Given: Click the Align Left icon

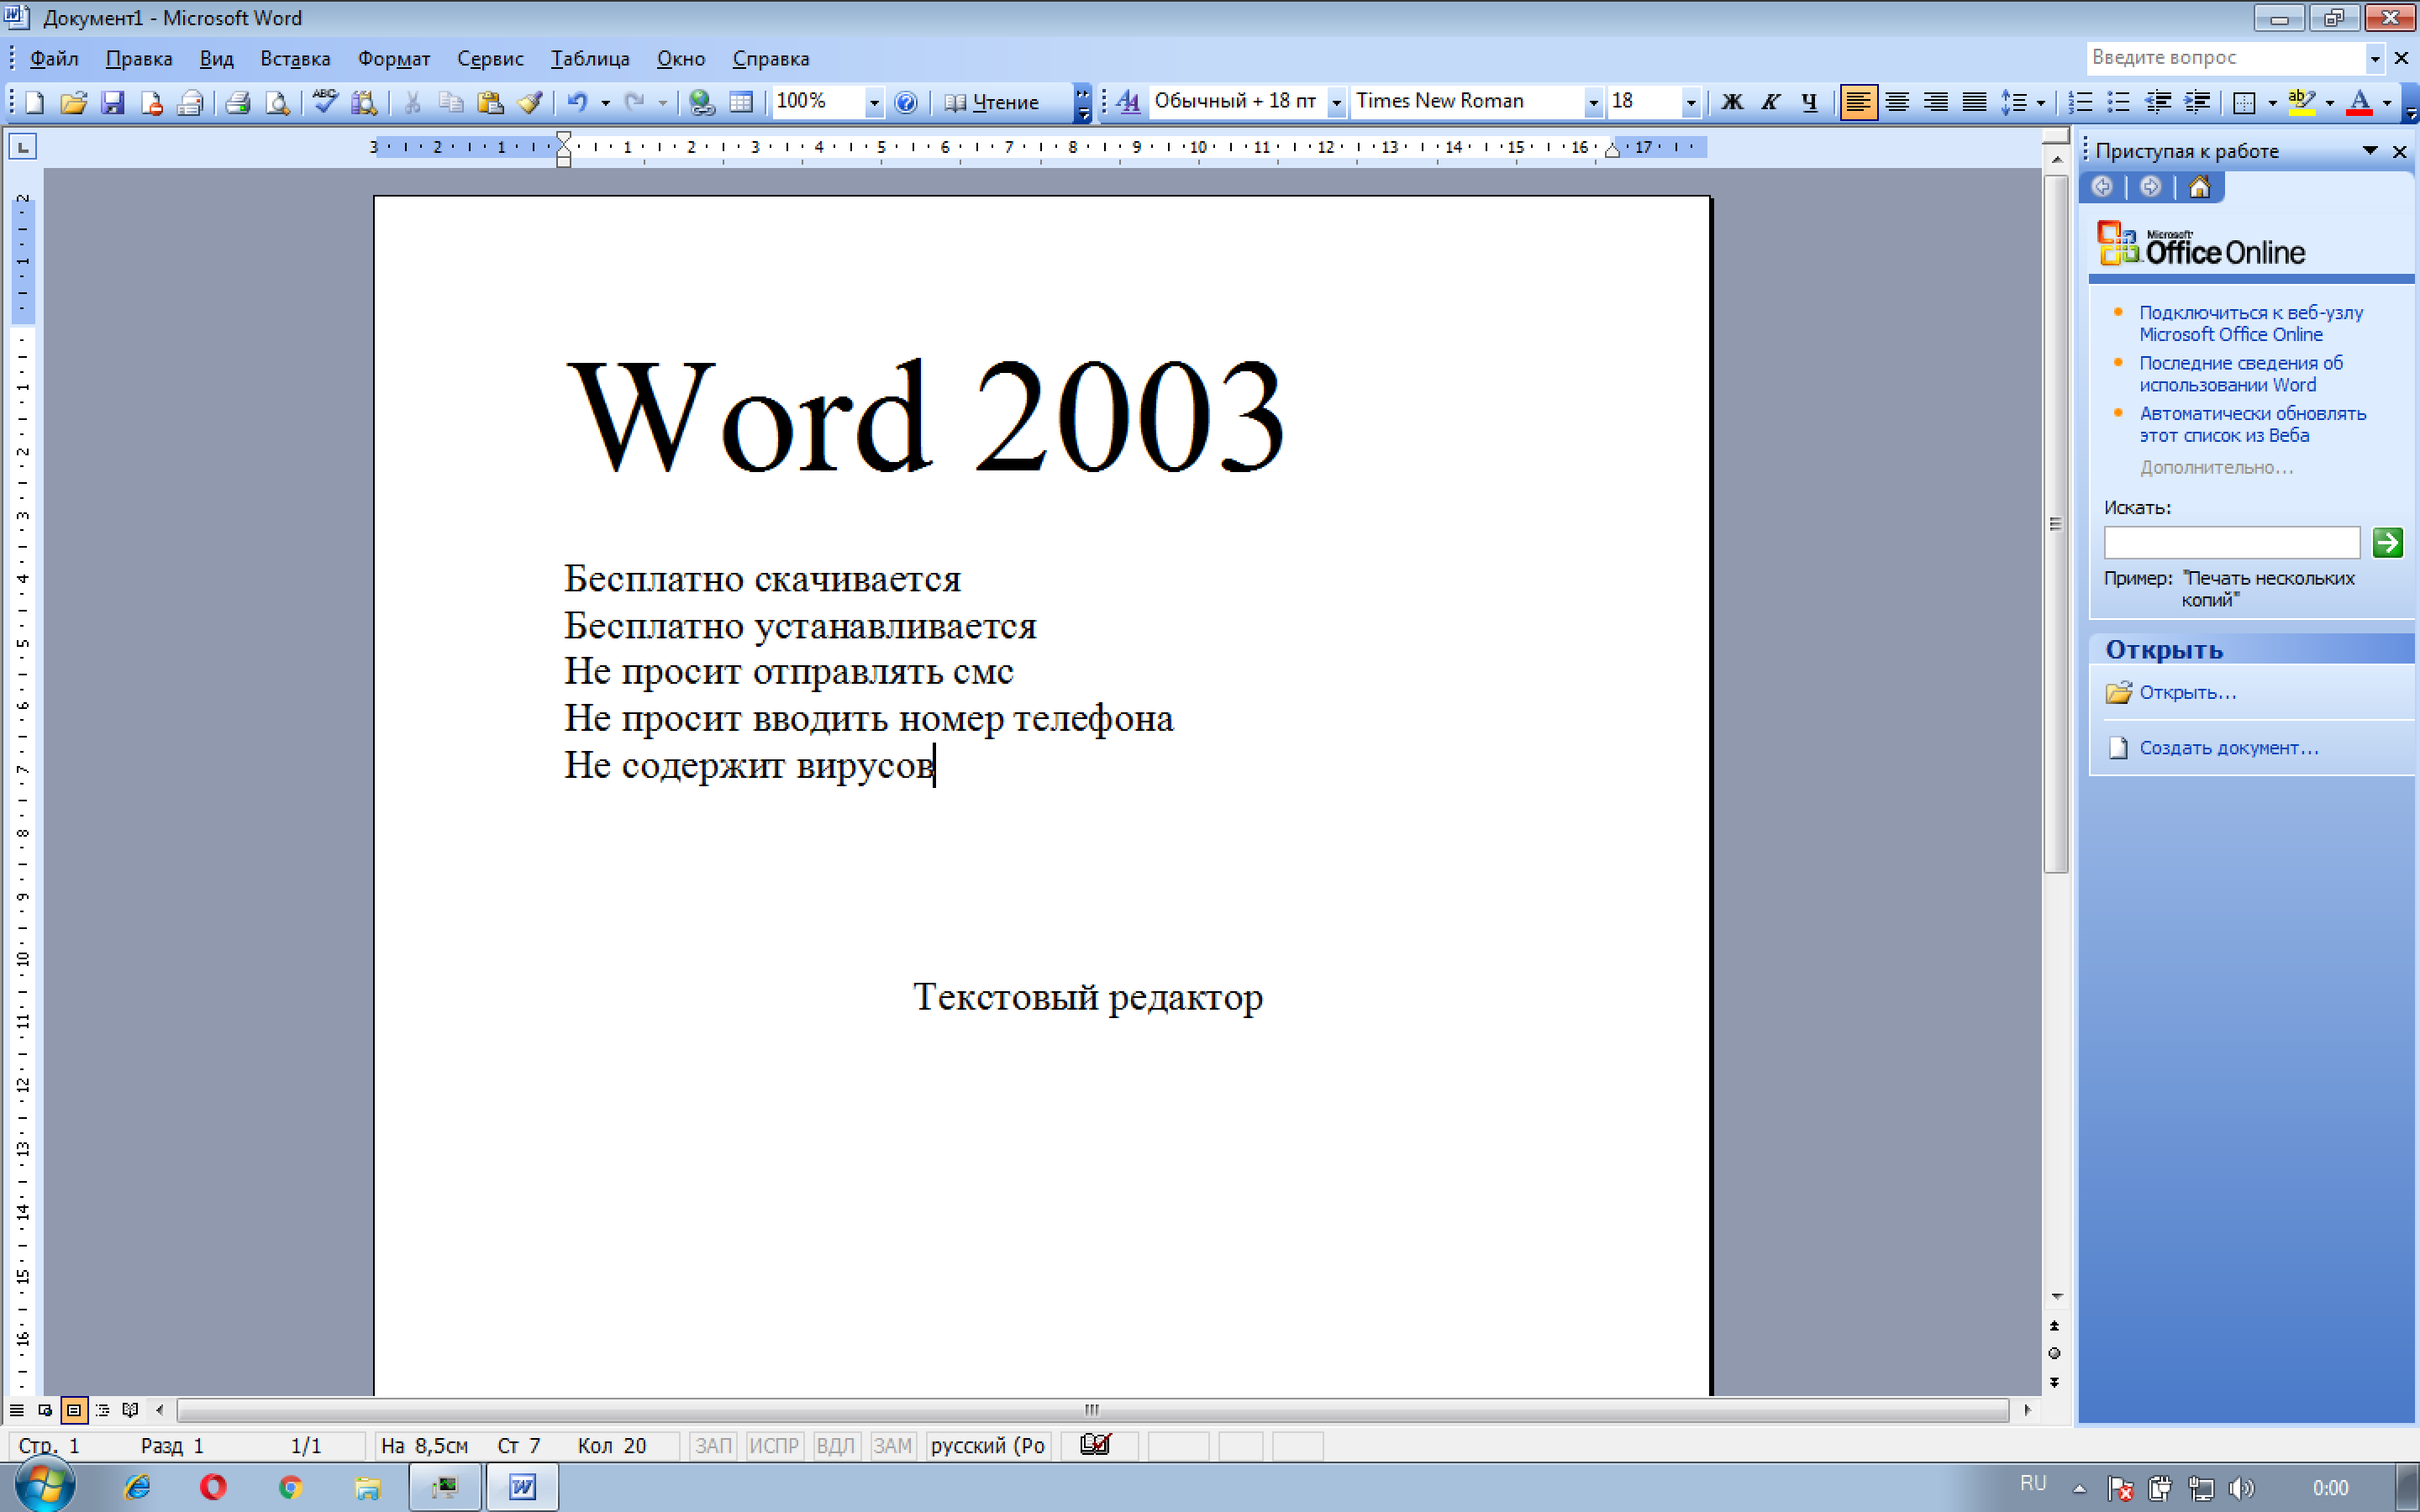Looking at the screenshot, I should [x=1854, y=102].
